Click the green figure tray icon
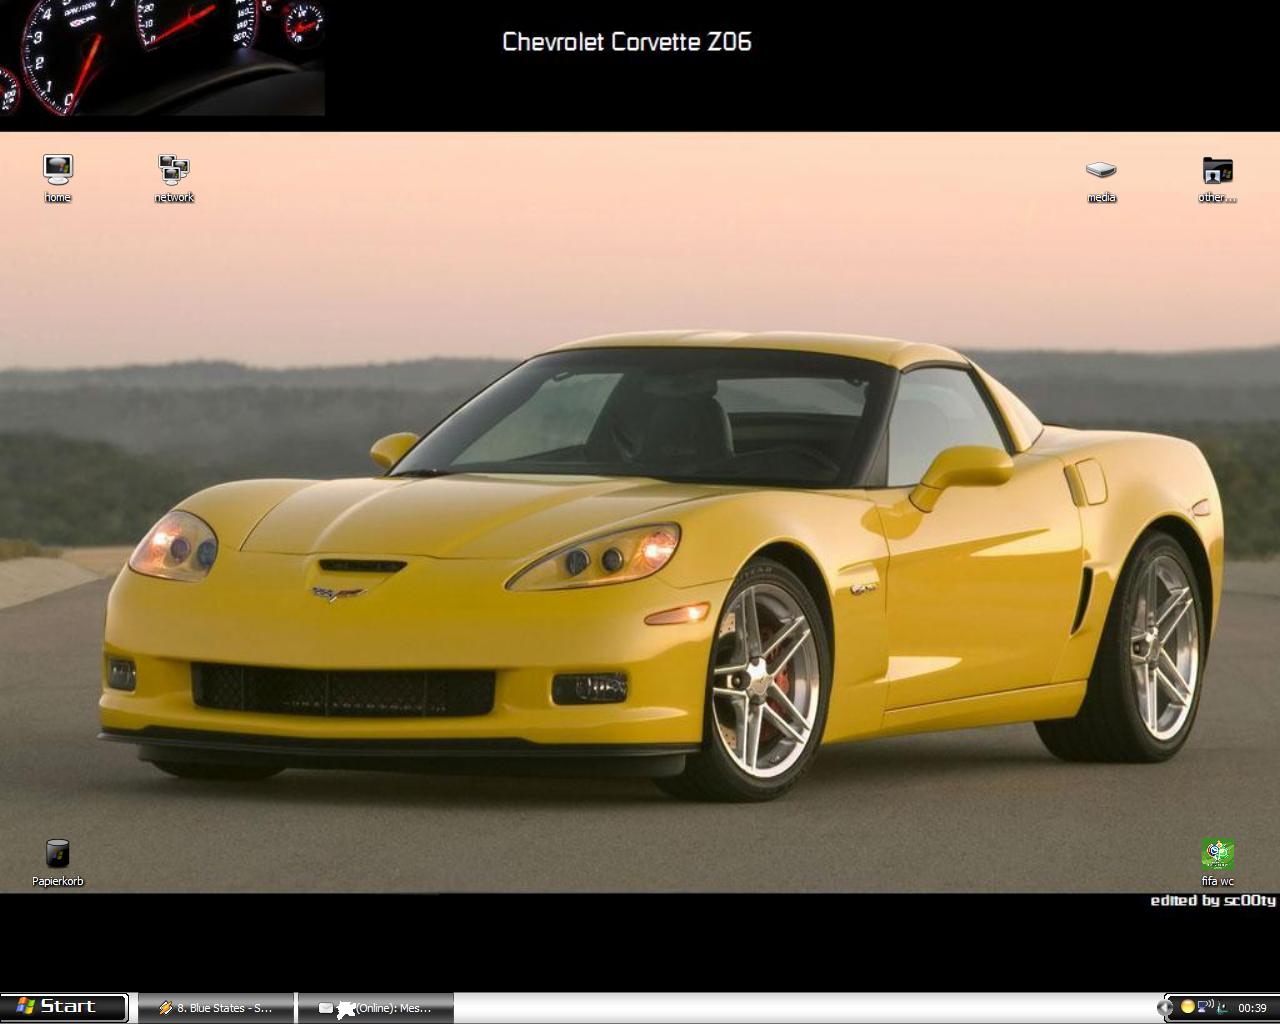 click(x=1223, y=1007)
